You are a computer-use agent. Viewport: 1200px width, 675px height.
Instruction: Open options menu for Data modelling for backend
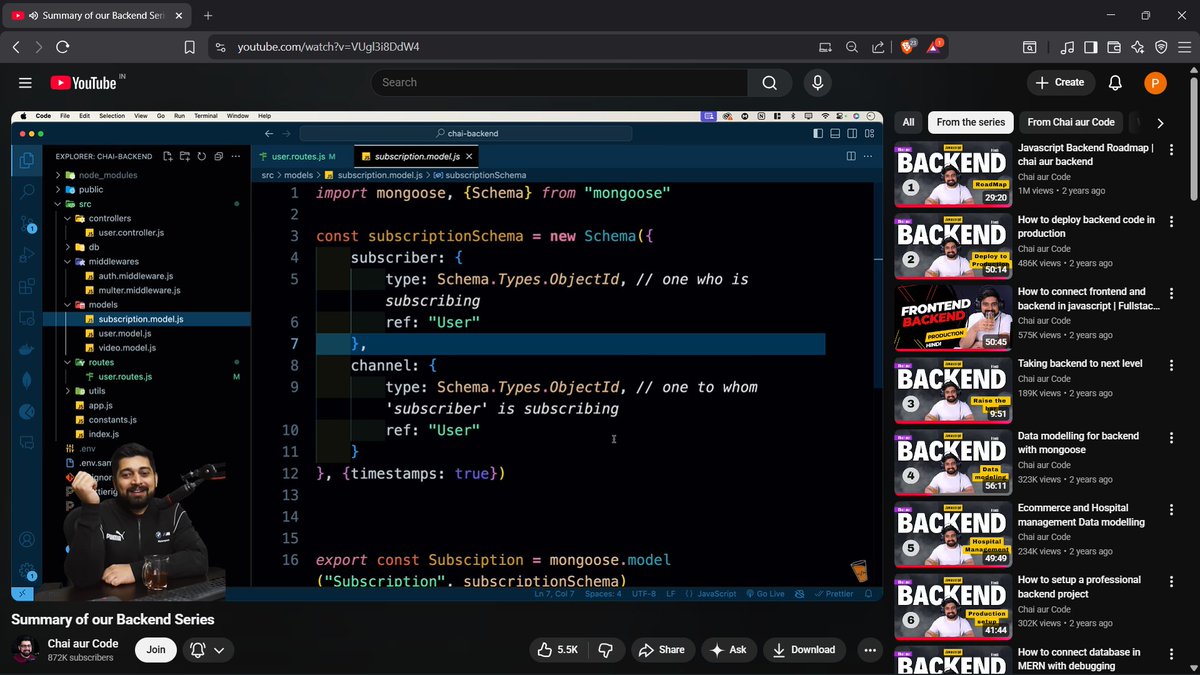tap(1172, 437)
